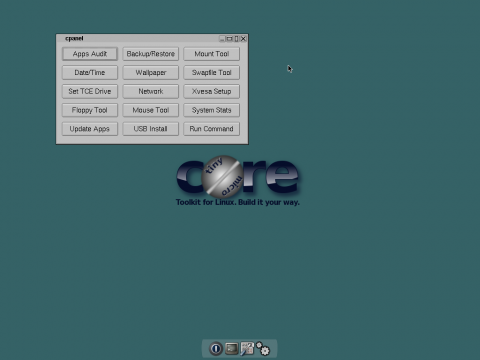Launch the Mouse Tool

(151, 110)
